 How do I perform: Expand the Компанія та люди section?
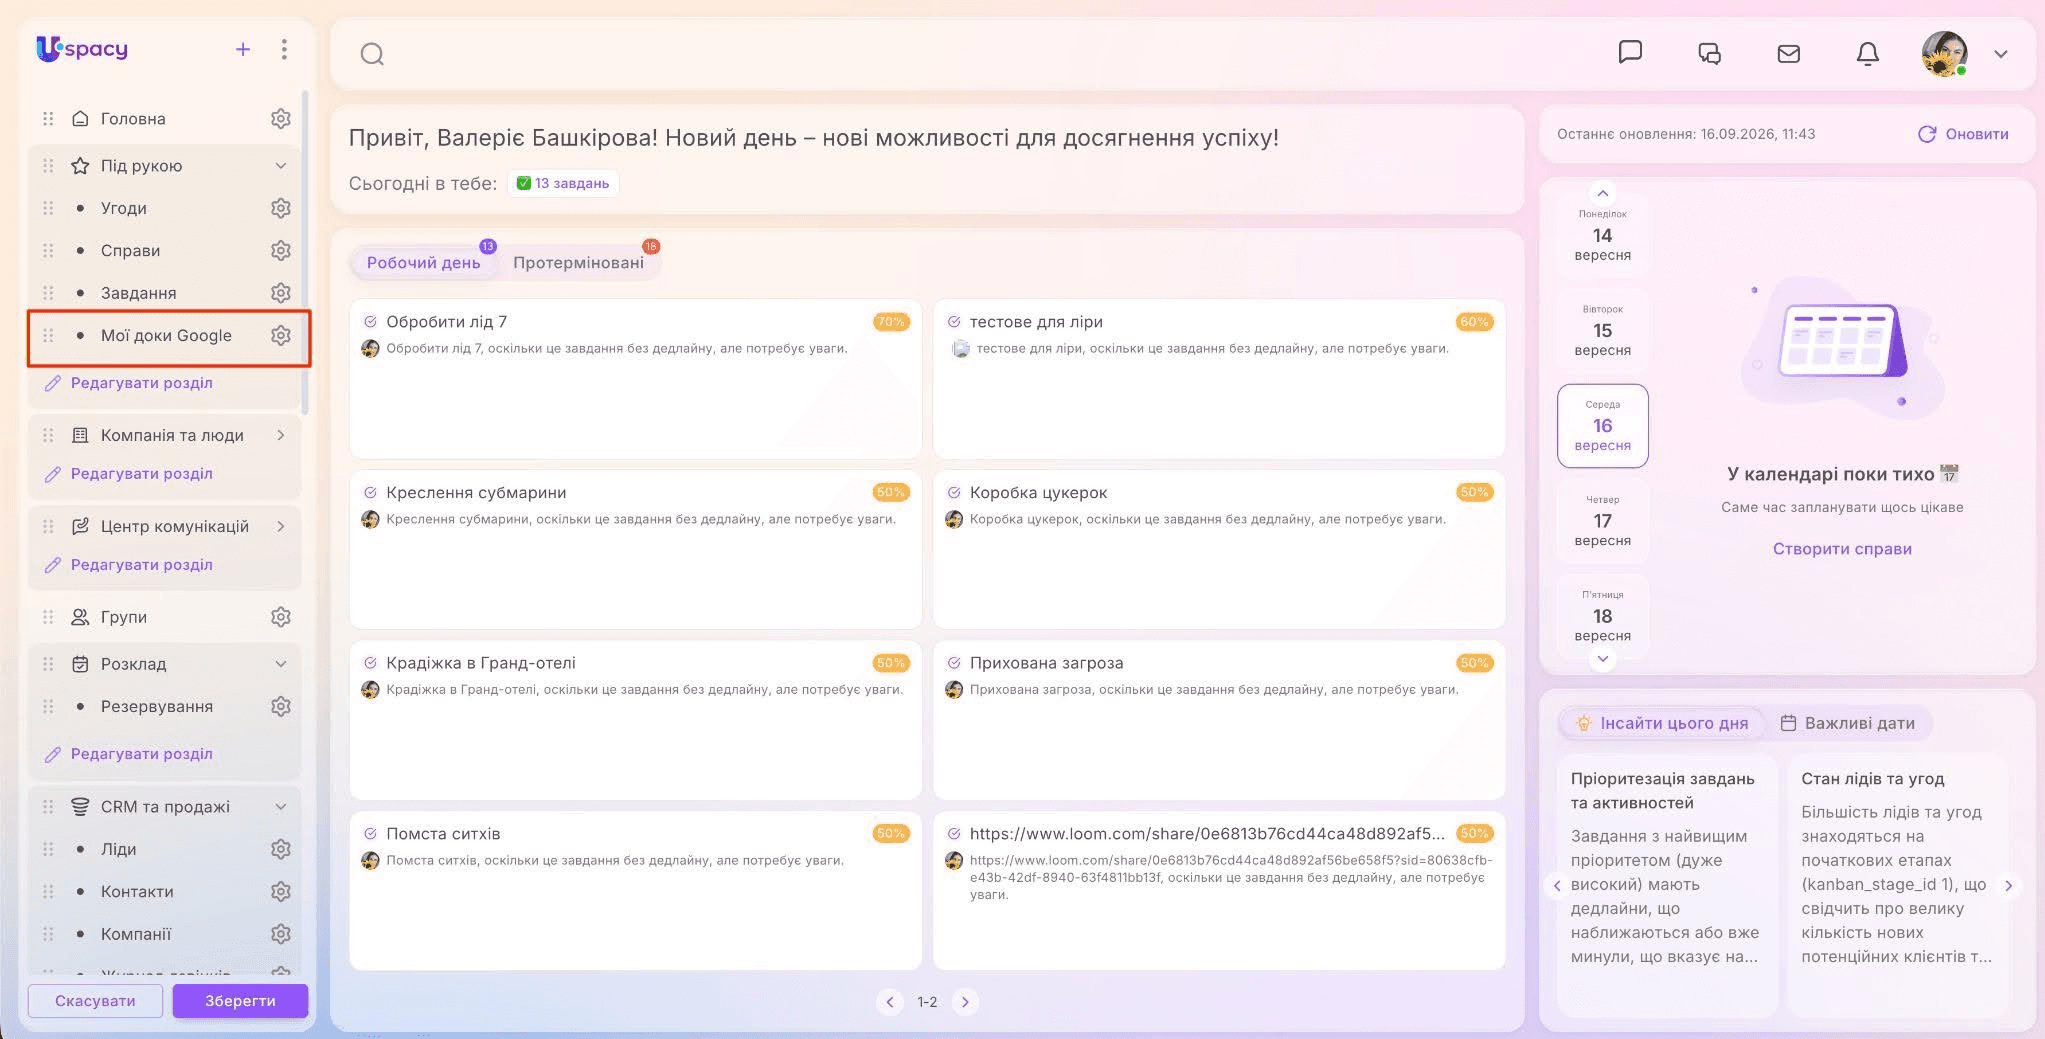pos(281,435)
